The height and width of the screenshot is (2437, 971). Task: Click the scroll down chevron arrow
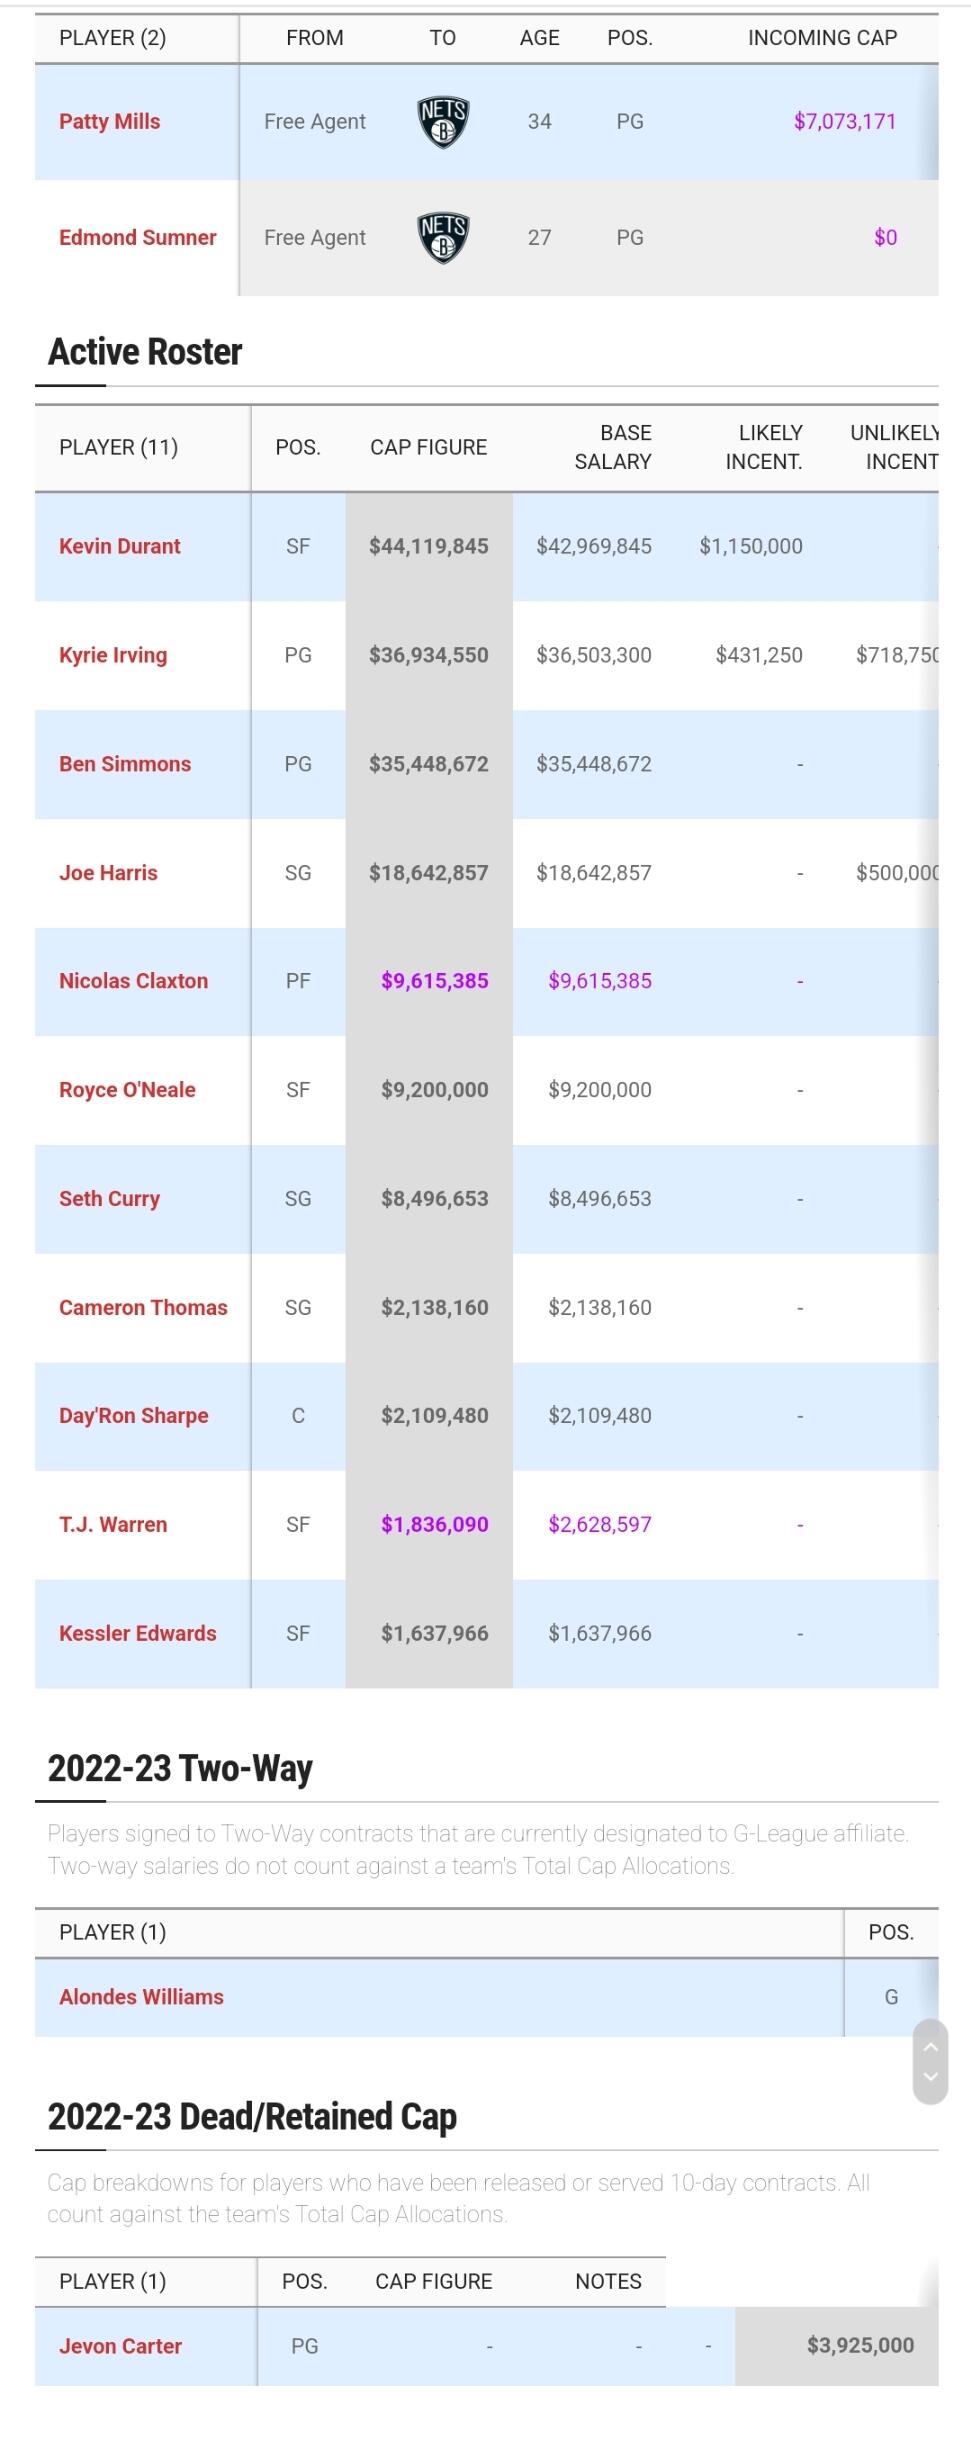[x=930, y=2077]
